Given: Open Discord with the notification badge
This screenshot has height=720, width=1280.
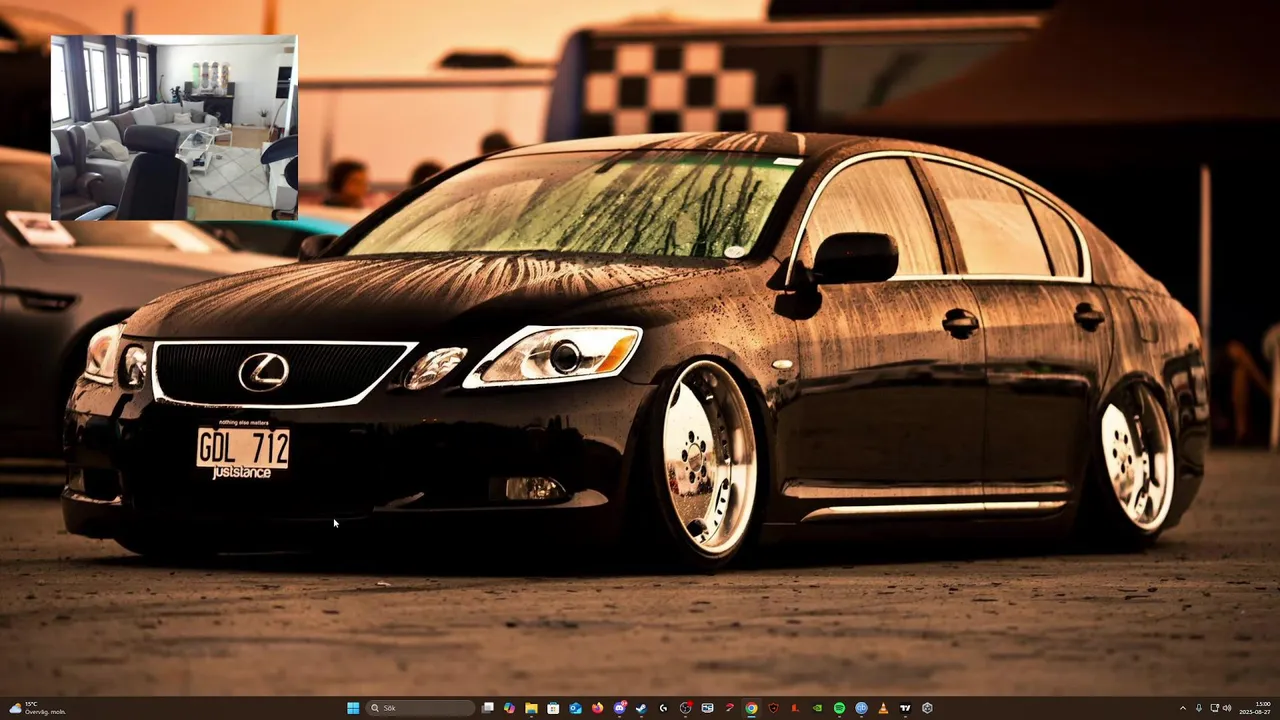Looking at the screenshot, I should click(620, 708).
